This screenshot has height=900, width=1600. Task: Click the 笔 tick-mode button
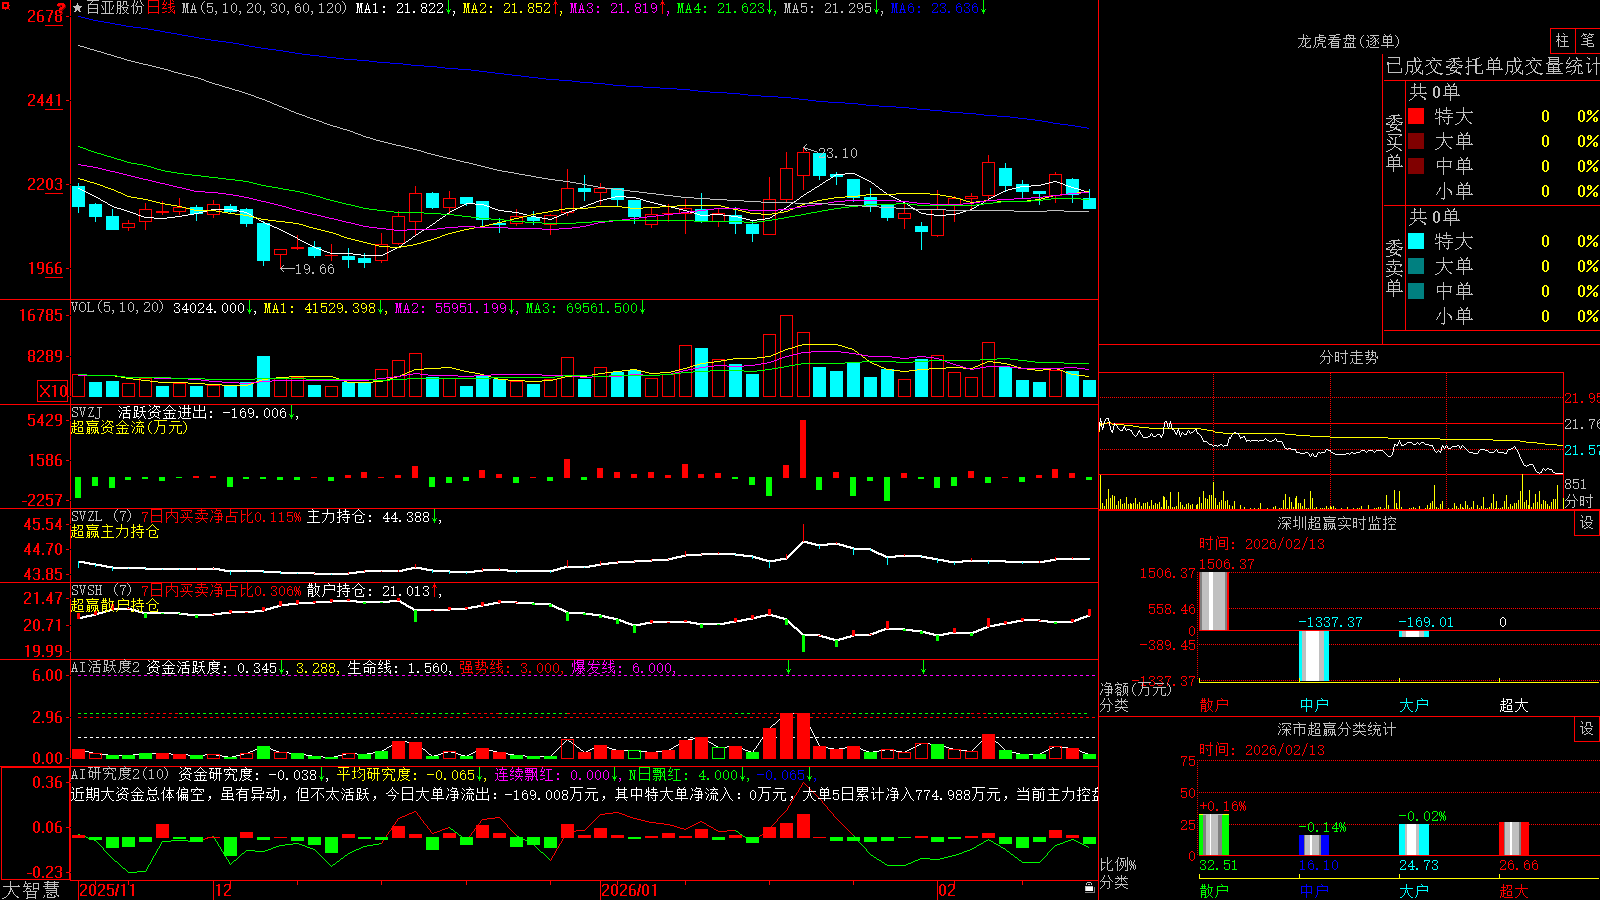pos(1587,41)
